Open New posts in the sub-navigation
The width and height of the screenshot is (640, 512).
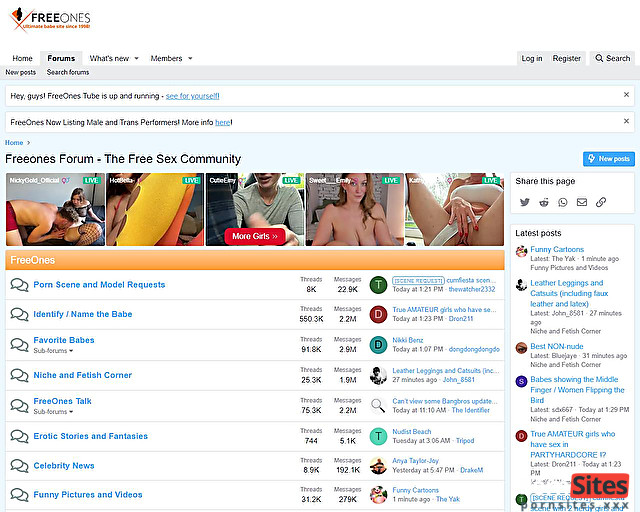[20, 72]
